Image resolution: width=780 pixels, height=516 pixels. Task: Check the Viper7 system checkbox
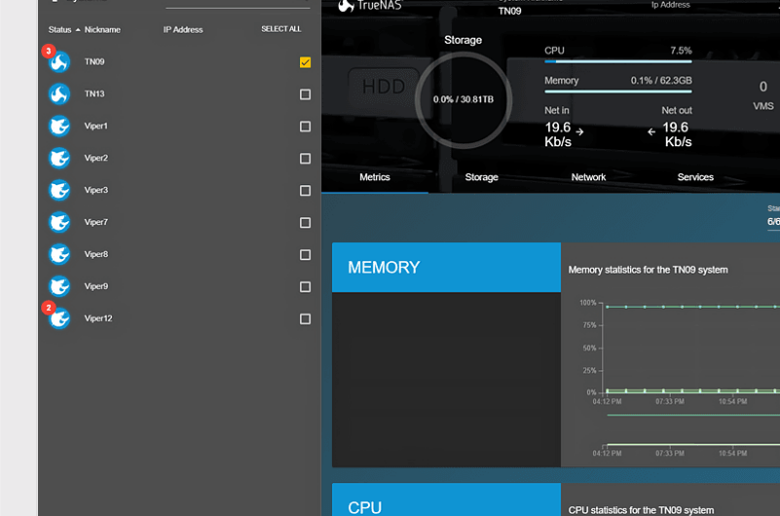tap(305, 222)
